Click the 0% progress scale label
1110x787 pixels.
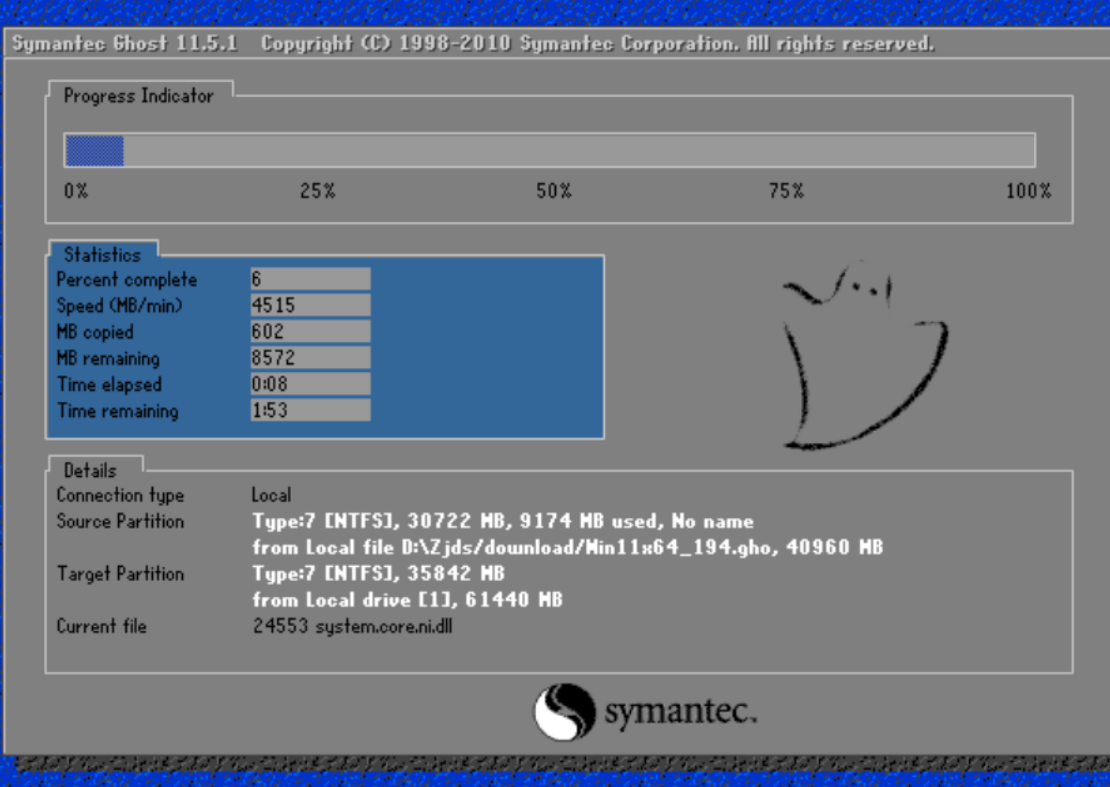(x=76, y=191)
